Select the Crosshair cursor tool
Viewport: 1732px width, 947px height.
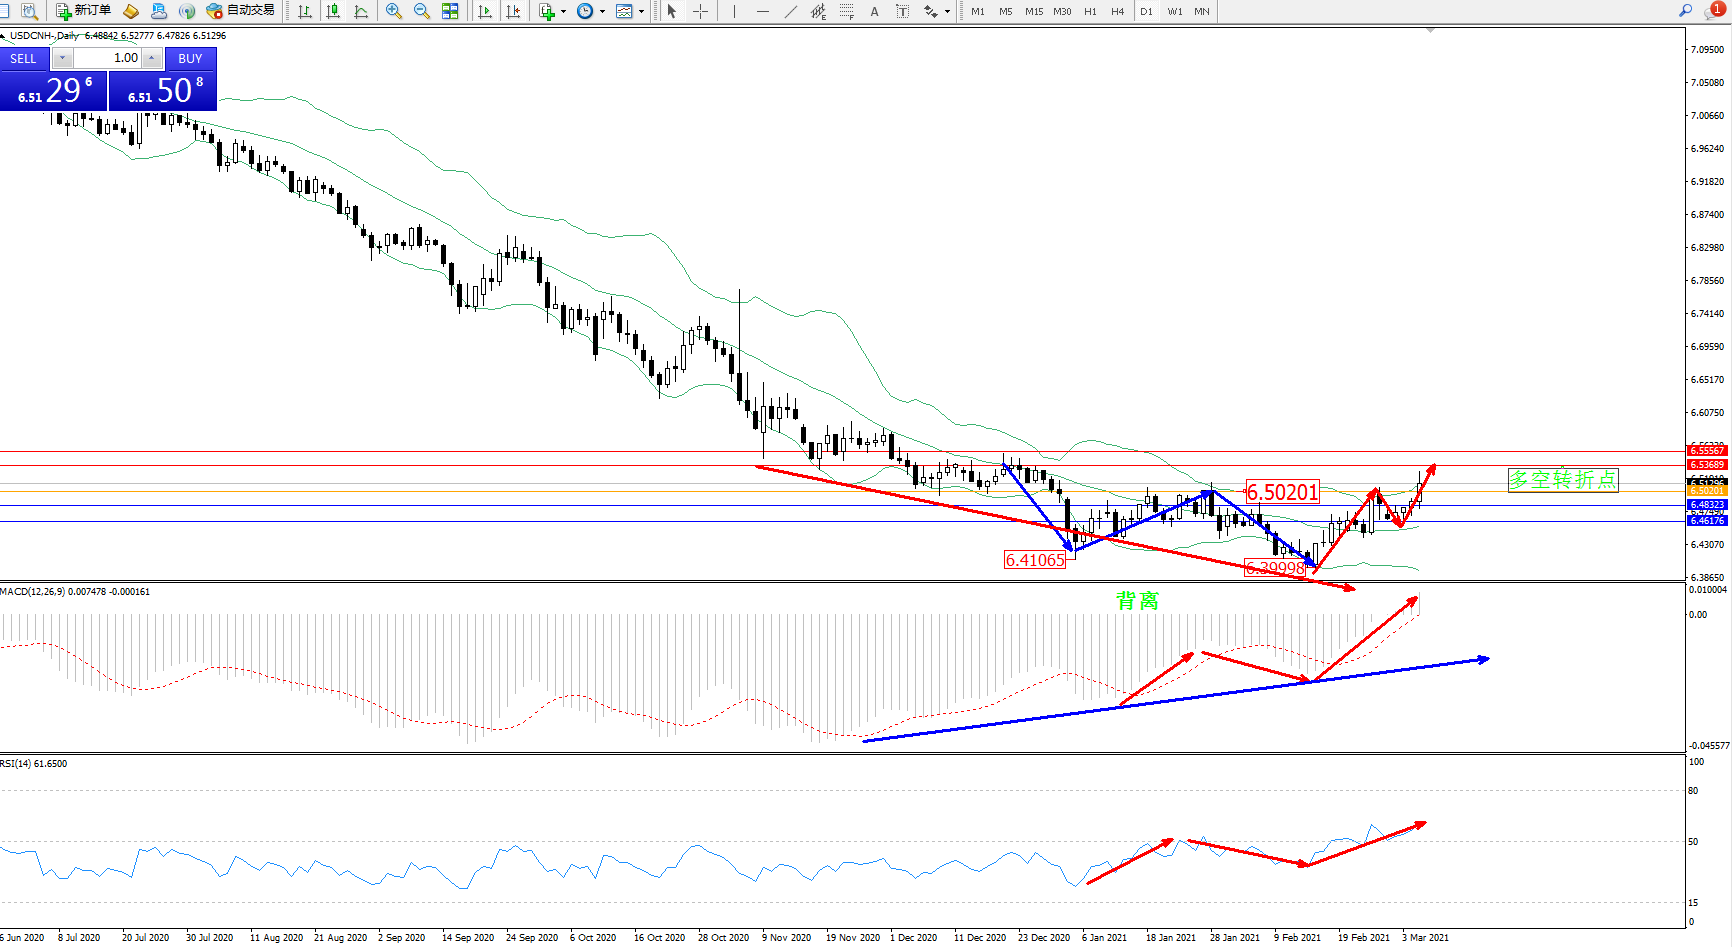700,11
